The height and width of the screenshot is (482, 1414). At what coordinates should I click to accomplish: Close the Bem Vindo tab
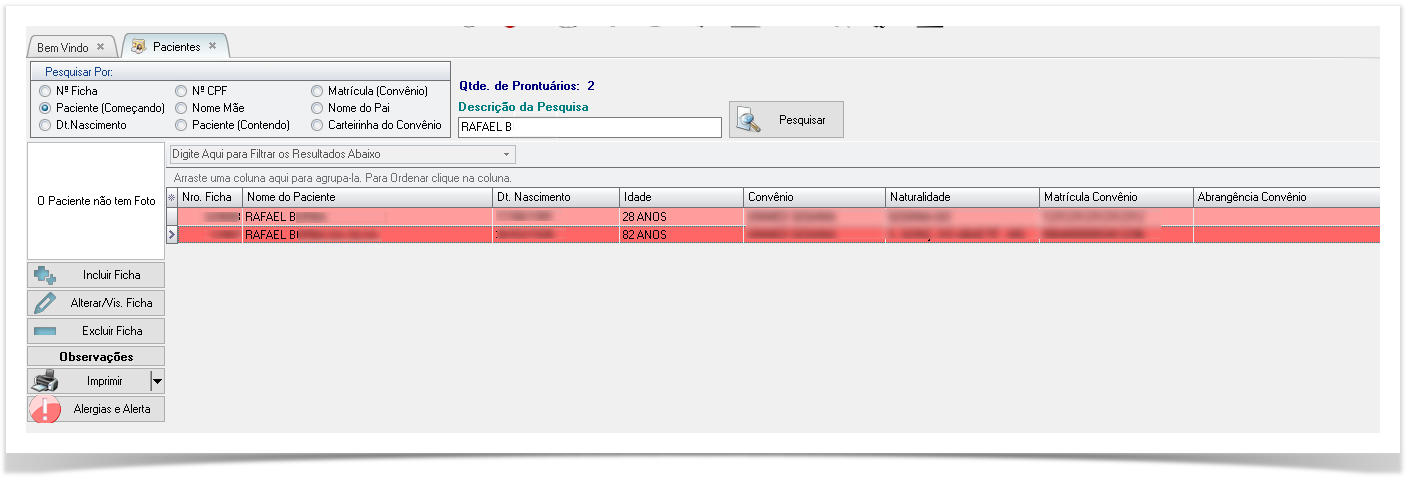click(100, 47)
